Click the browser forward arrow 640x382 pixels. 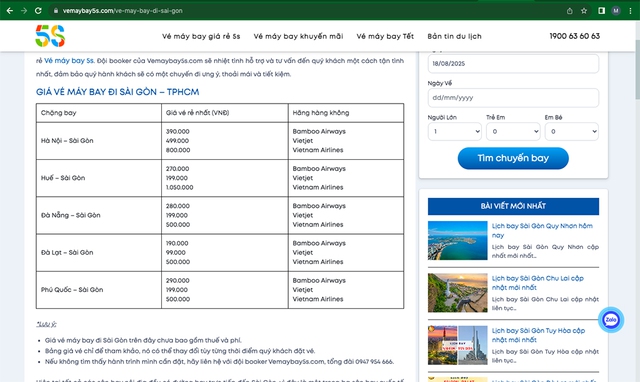click(24, 11)
